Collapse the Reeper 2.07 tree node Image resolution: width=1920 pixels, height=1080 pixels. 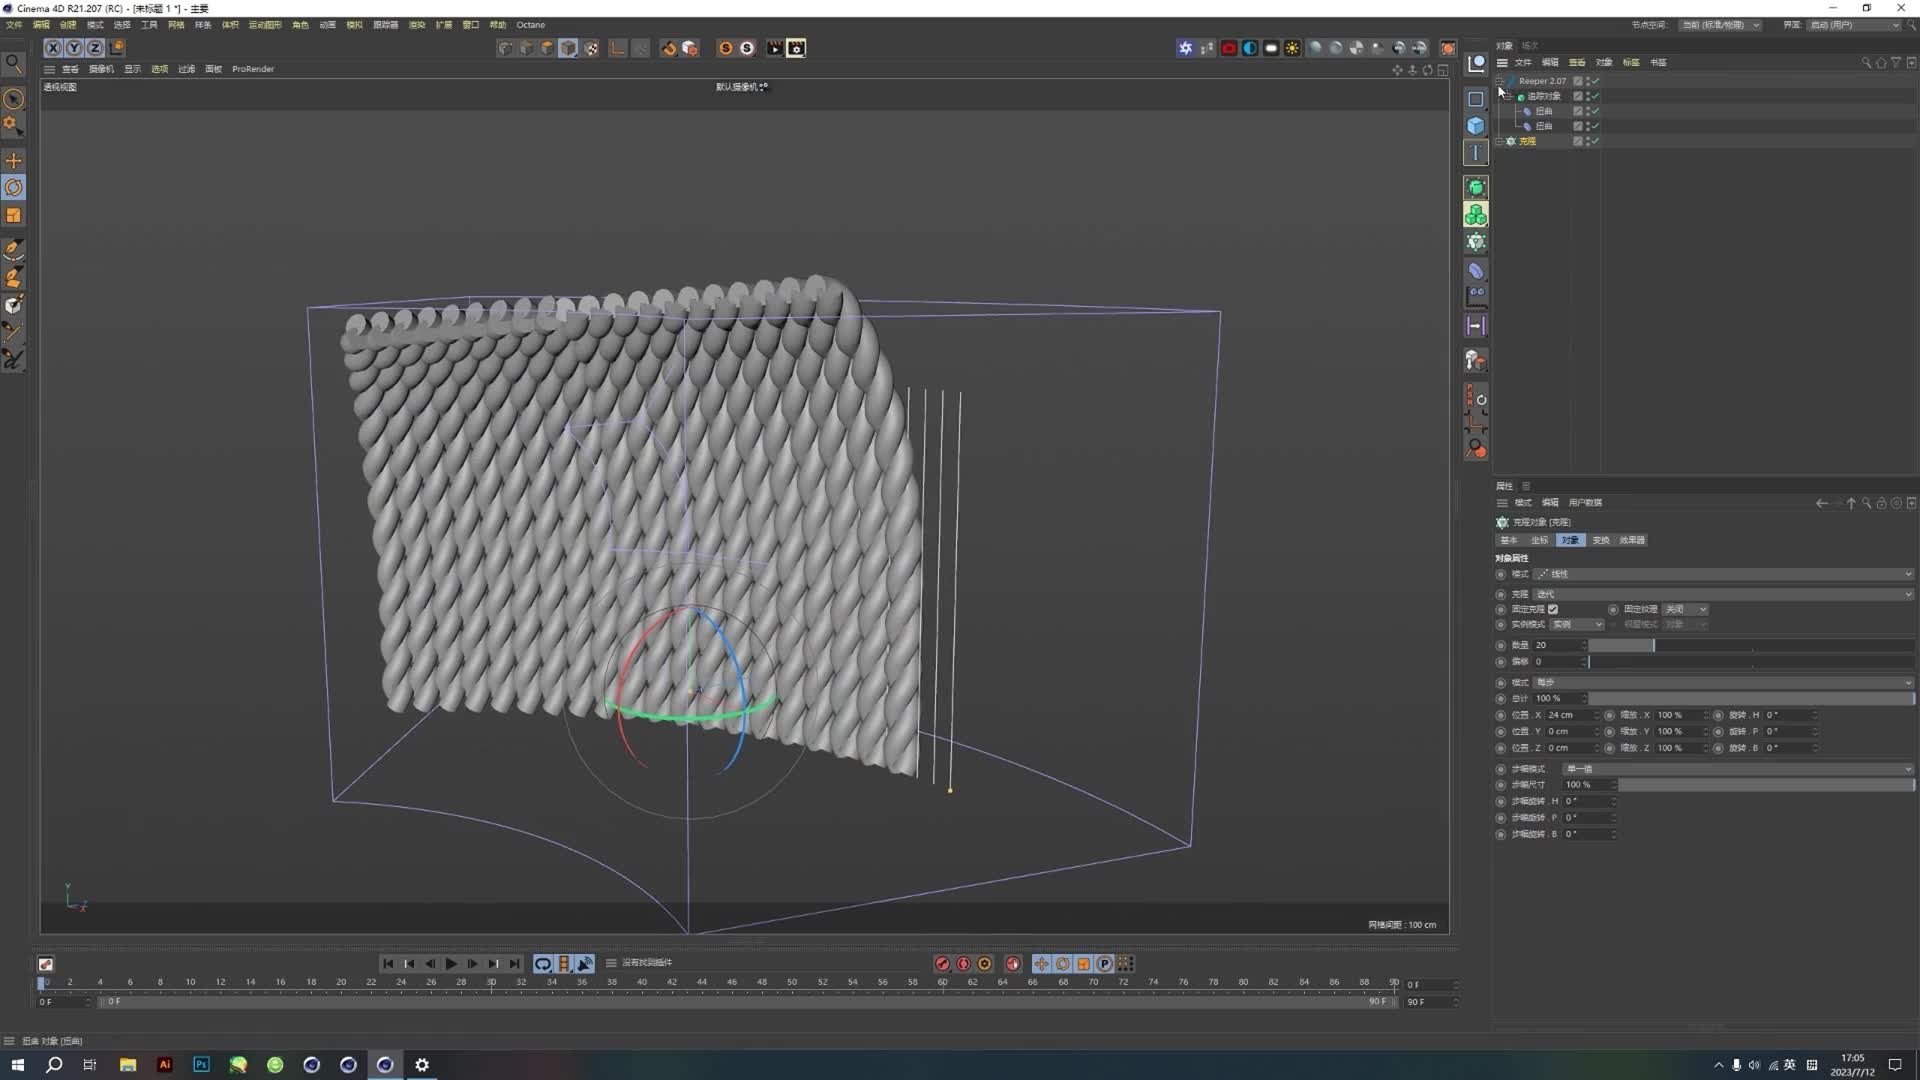[x=1500, y=81]
